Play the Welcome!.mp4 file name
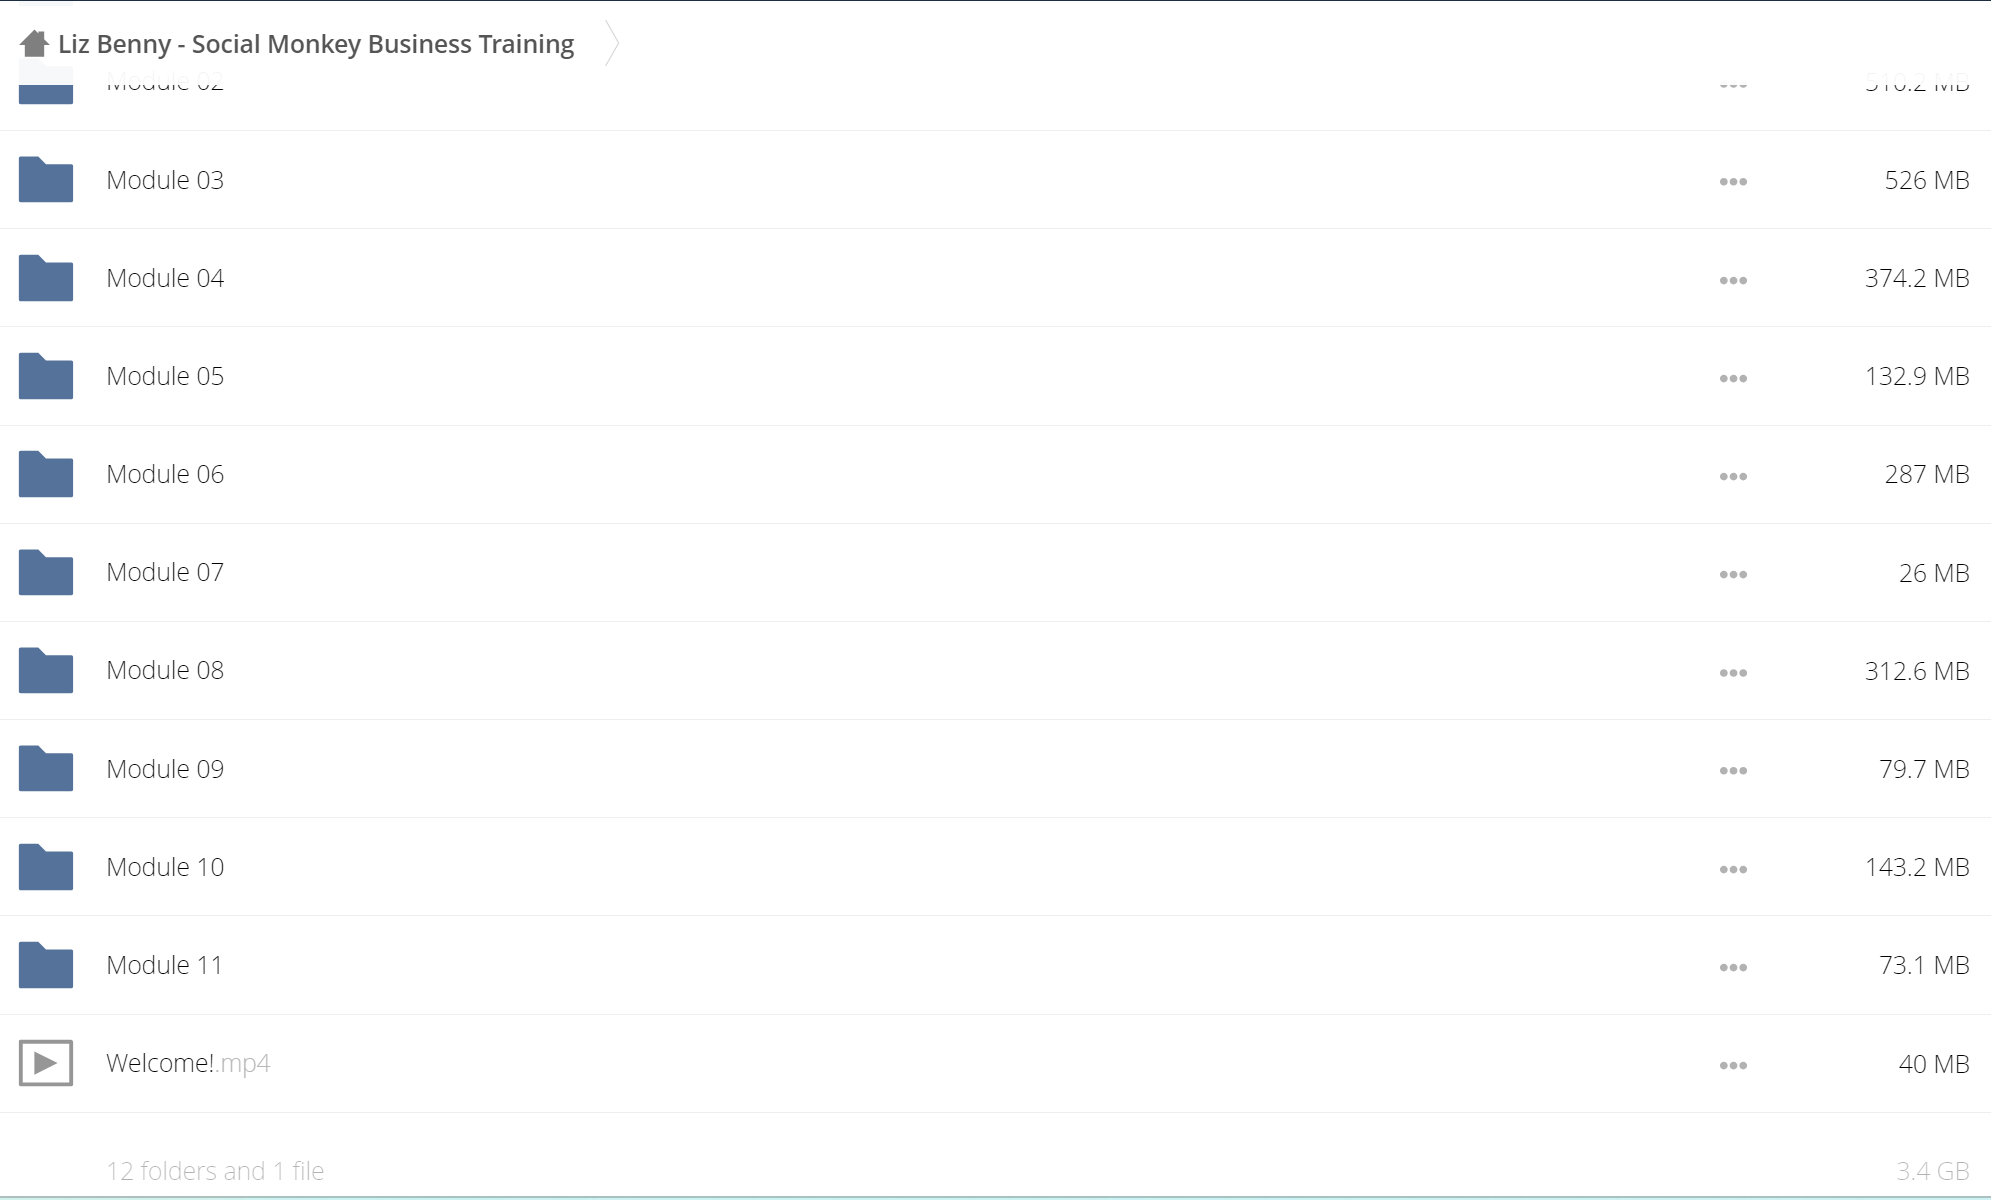Screen dimensions: 1991x1200 coord(188,1063)
